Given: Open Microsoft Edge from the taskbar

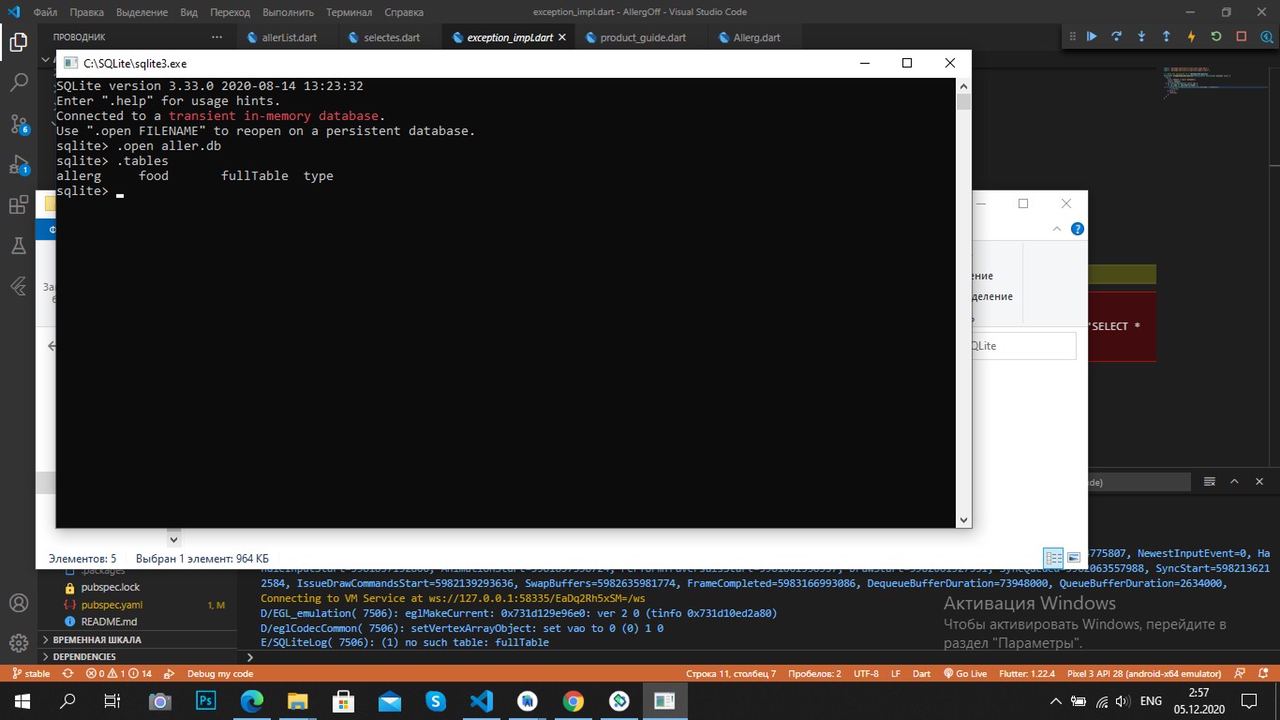Looking at the screenshot, I should coord(252,701).
